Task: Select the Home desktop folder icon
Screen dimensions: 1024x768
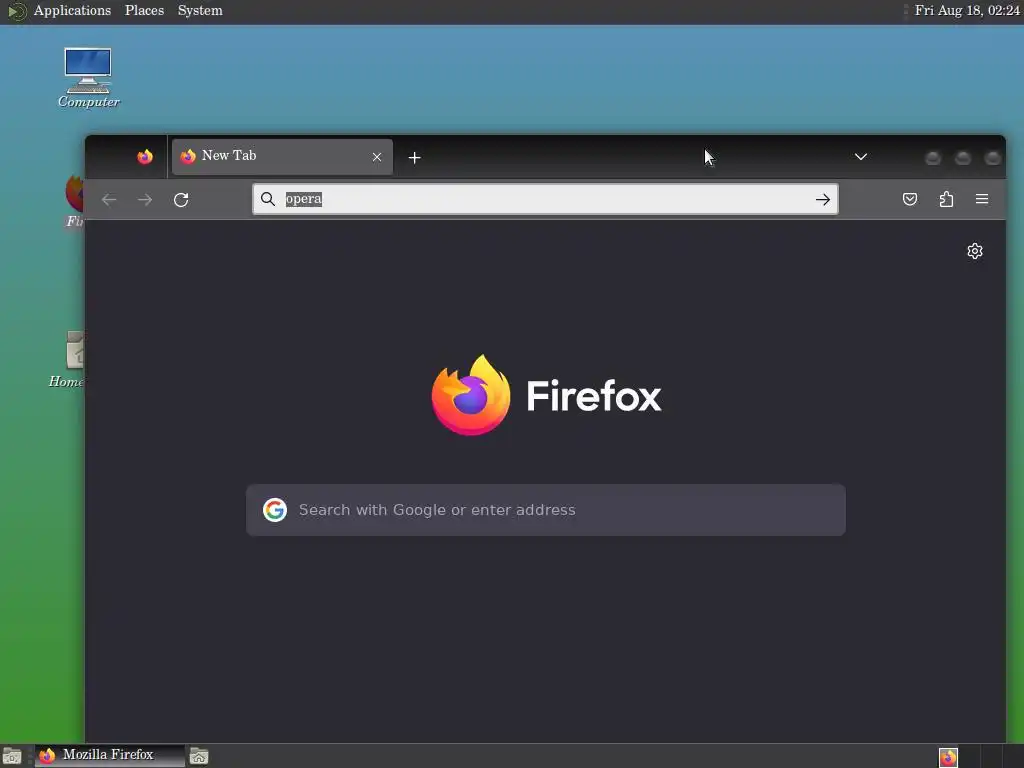Action: 69,359
